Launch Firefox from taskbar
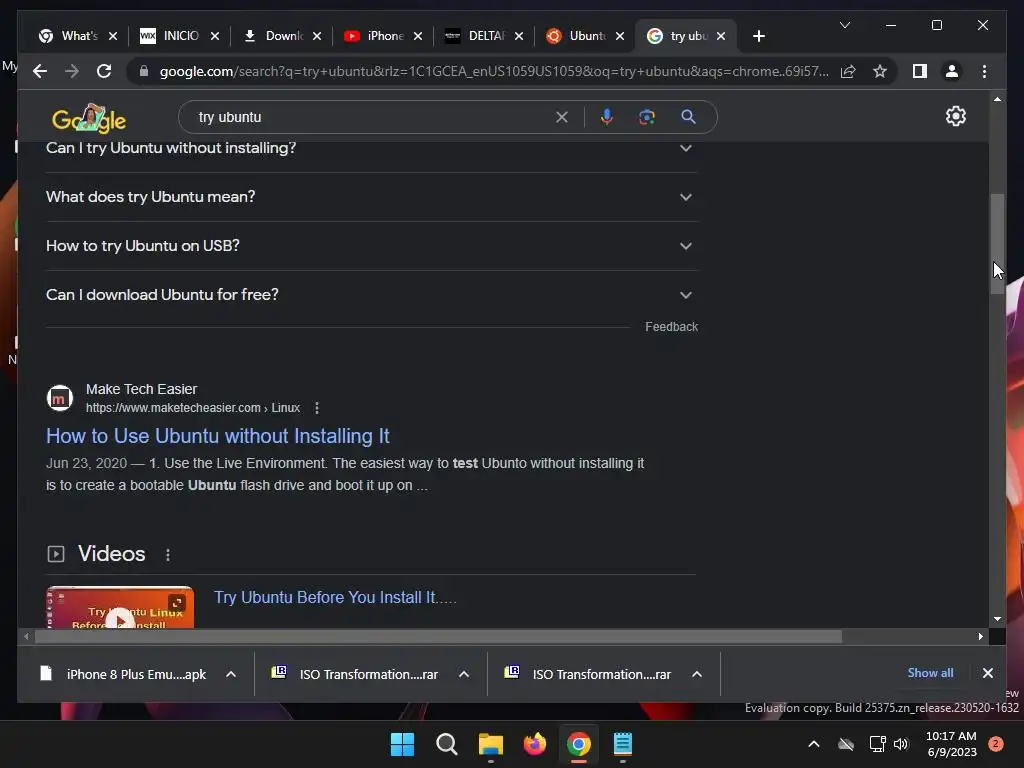The height and width of the screenshot is (768, 1024). click(x=535, y=744)
